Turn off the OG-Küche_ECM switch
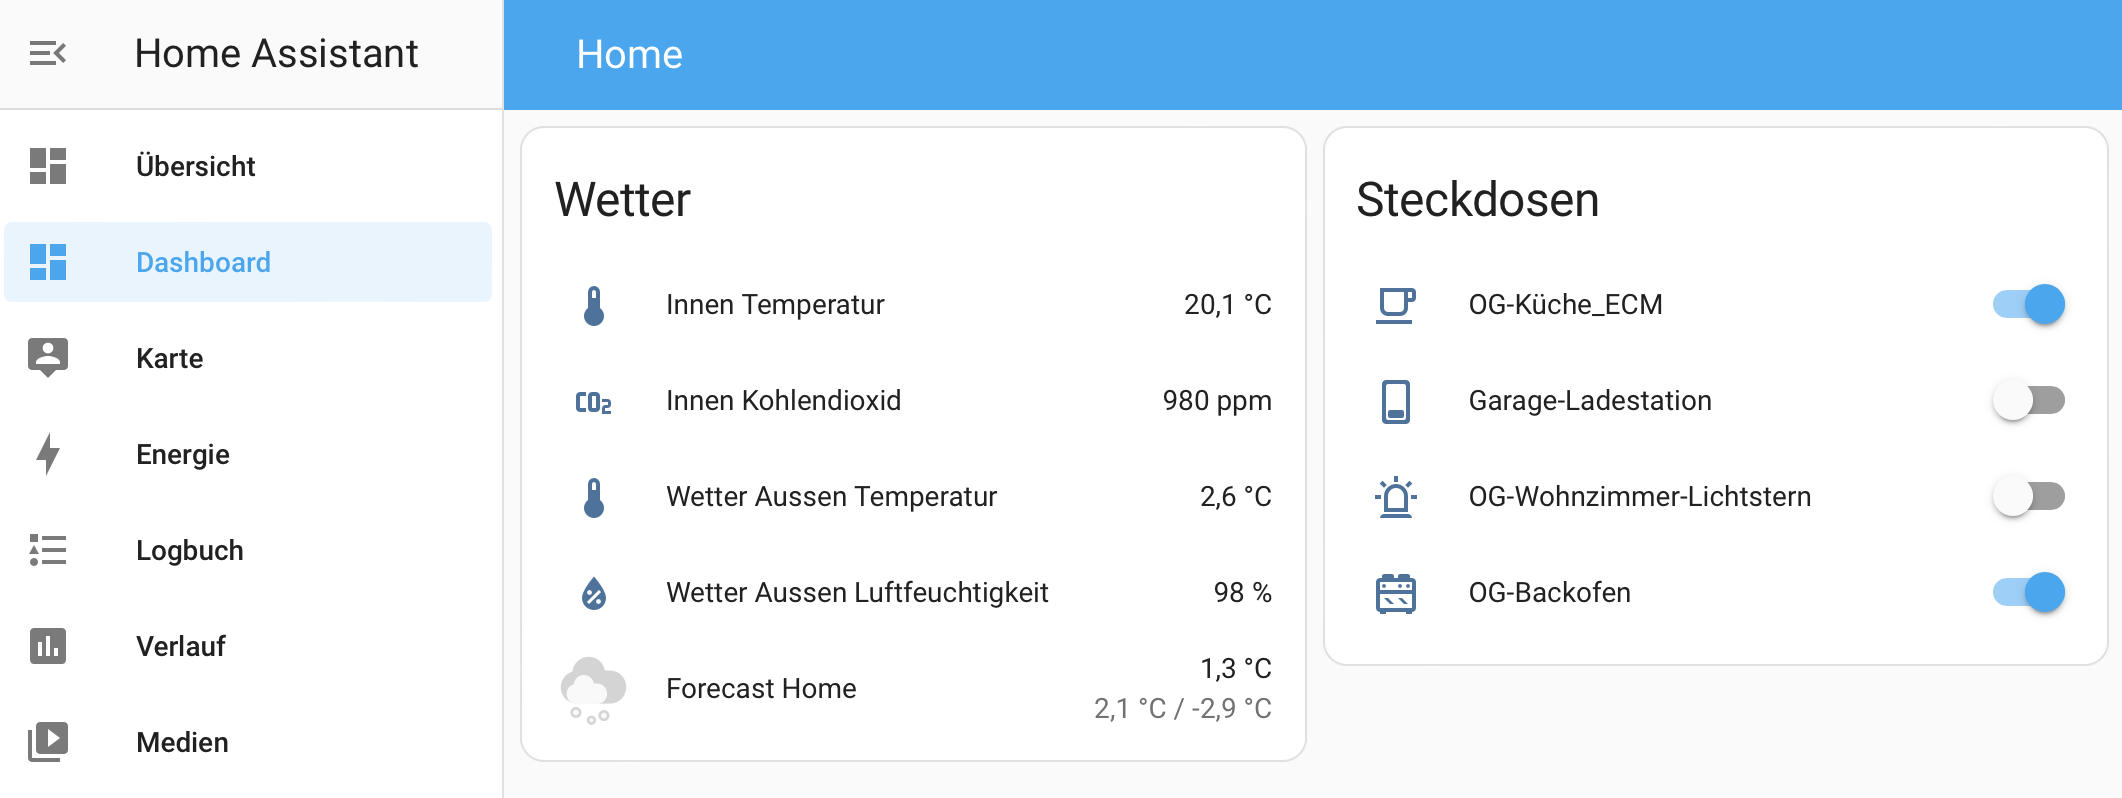2122x798 pixels. (x=2028, y=304)
